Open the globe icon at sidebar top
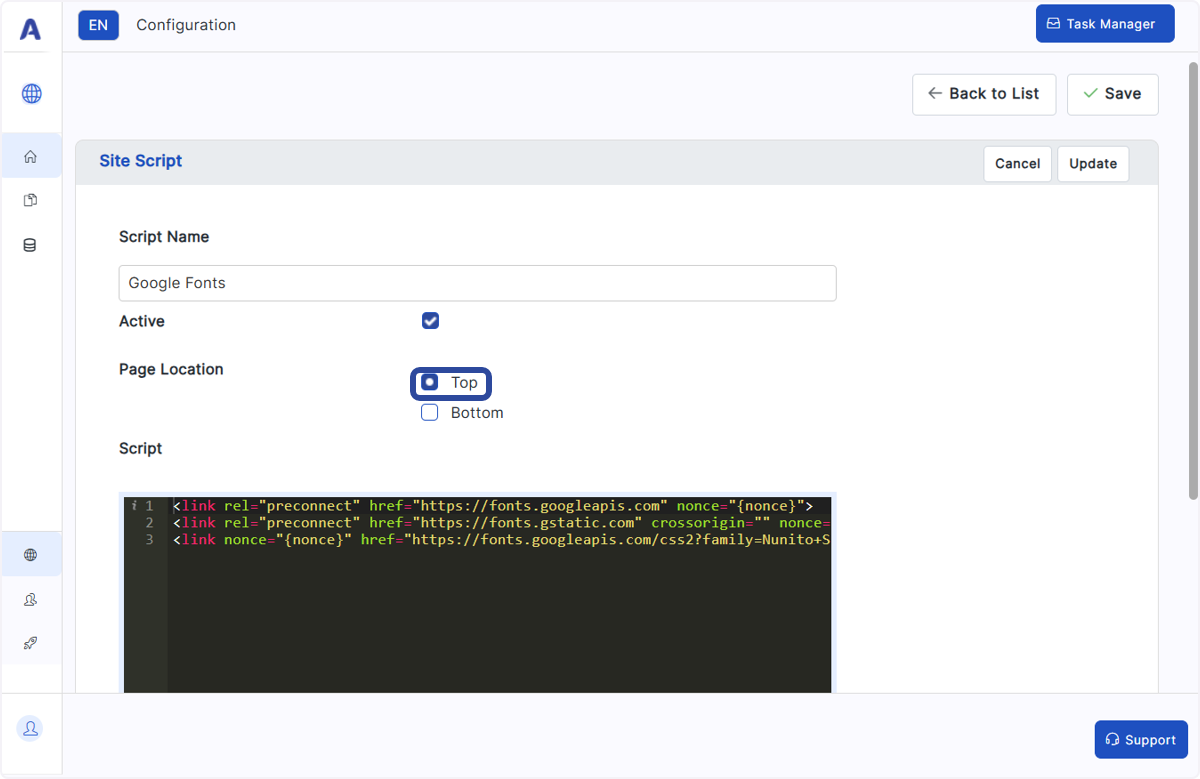1200x779 pixels. [31, 94]
